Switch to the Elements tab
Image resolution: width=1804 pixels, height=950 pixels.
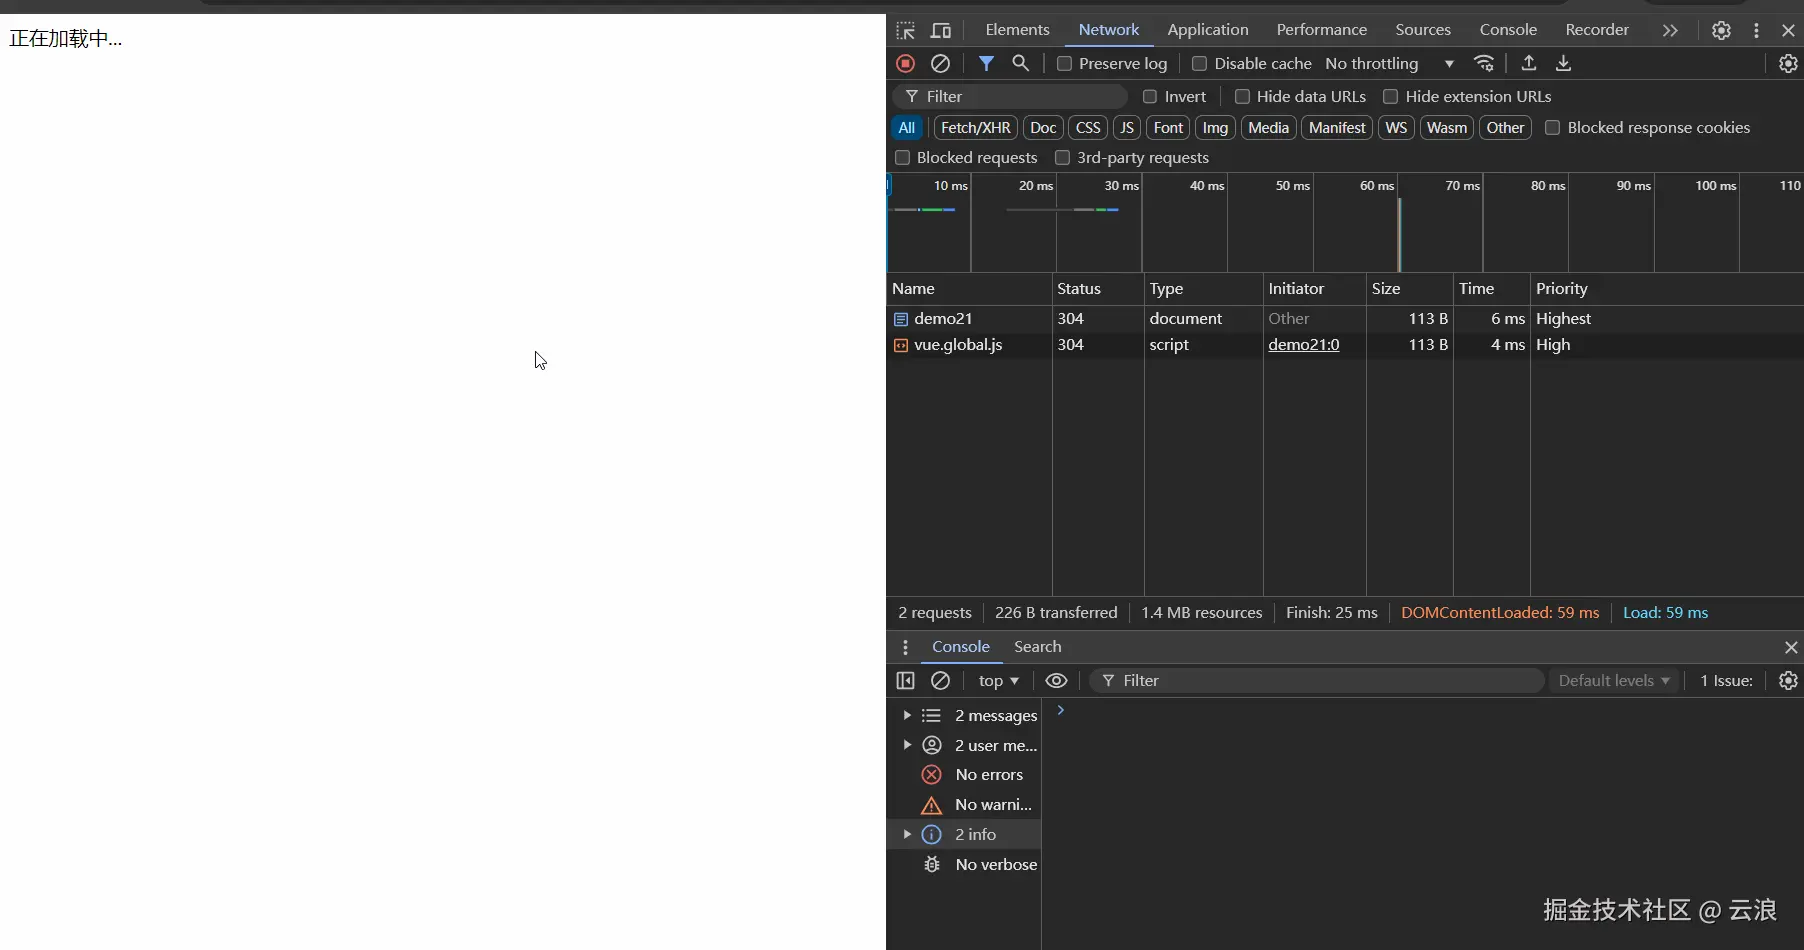pyautogui.click(x=1017, y=29)
